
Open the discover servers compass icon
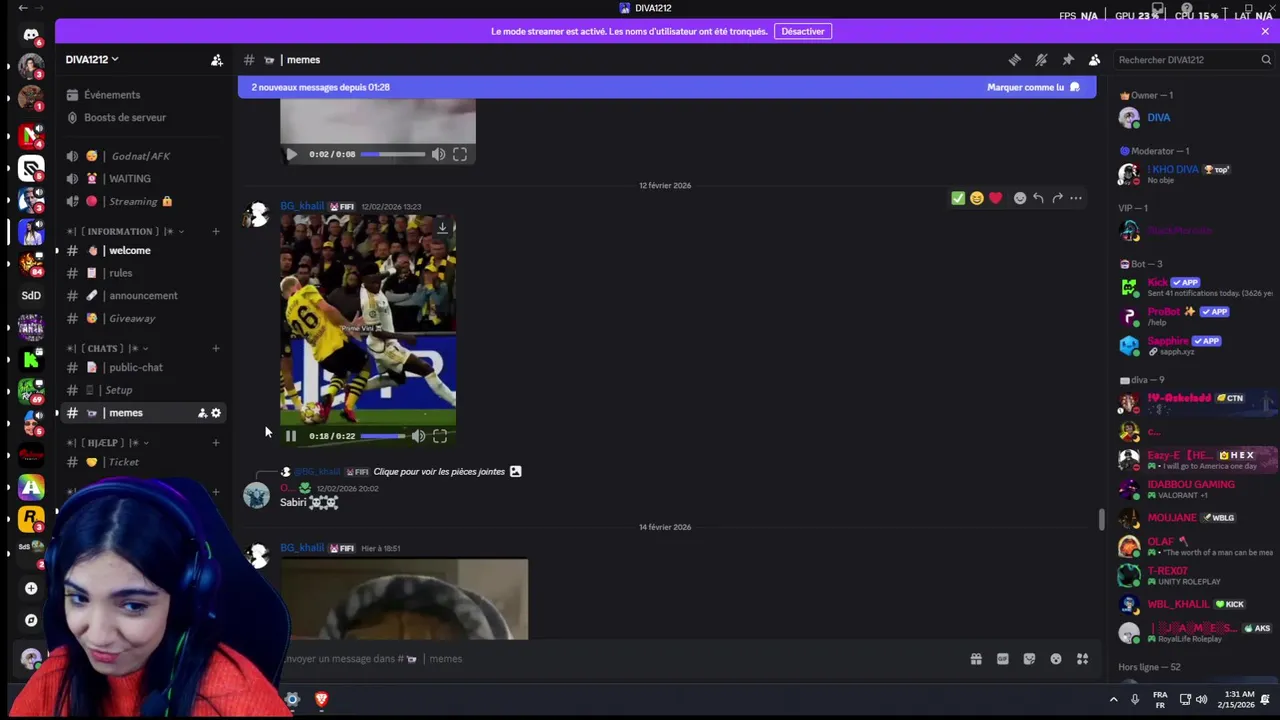tap(31, 620)
